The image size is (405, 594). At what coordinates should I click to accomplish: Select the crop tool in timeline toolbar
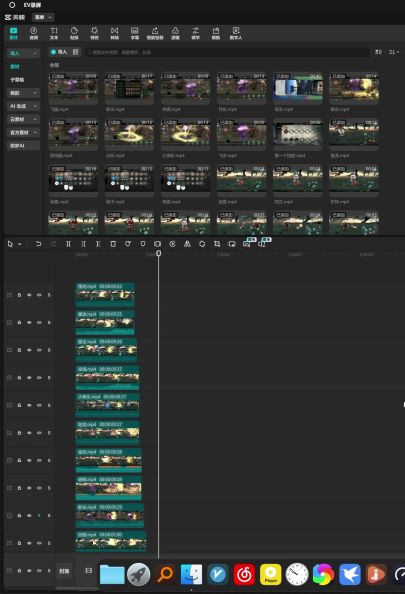tap(217, 244)
